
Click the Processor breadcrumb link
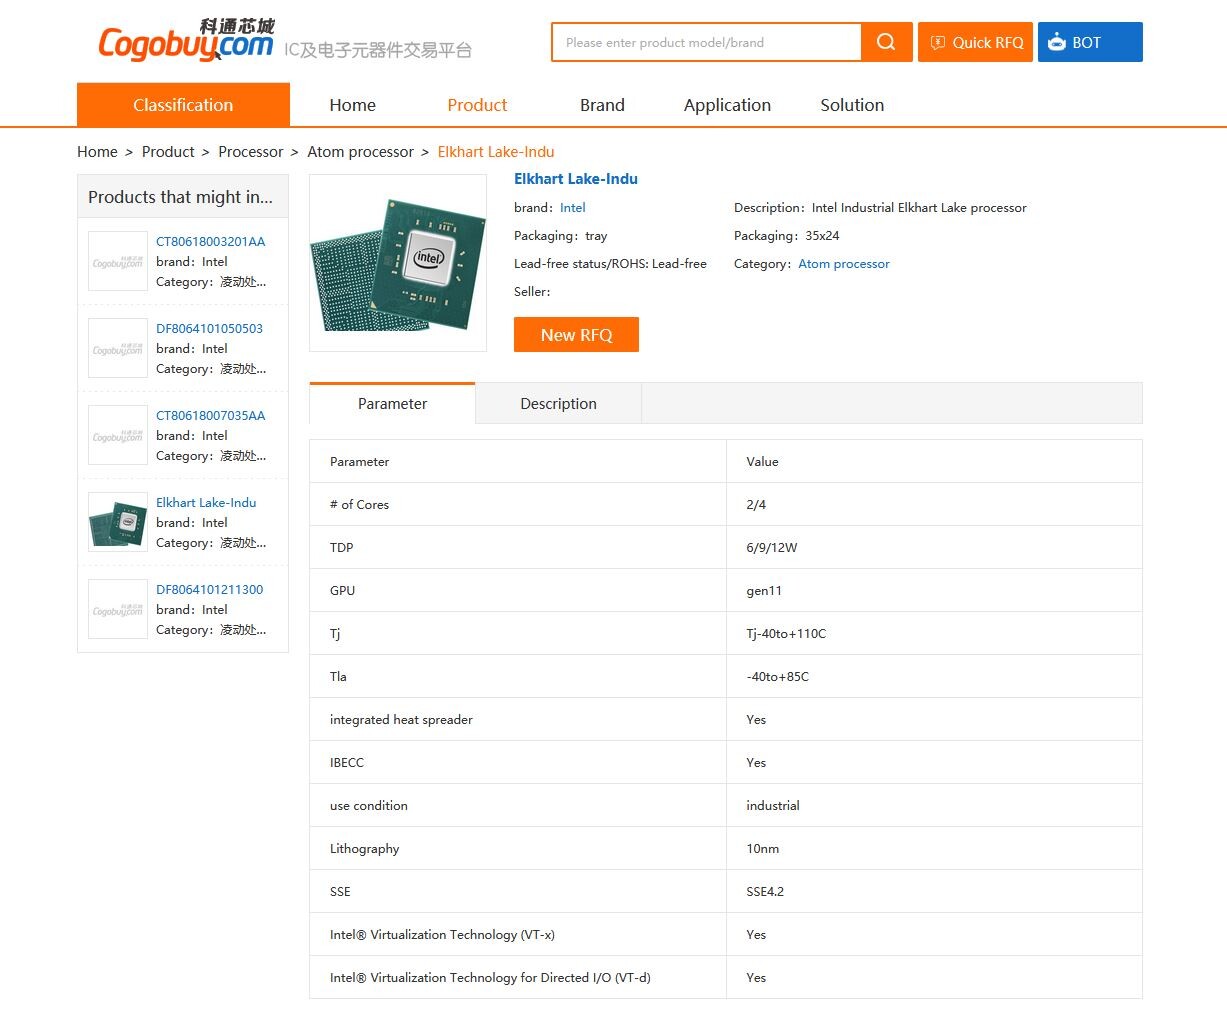[x=251, y=152]
